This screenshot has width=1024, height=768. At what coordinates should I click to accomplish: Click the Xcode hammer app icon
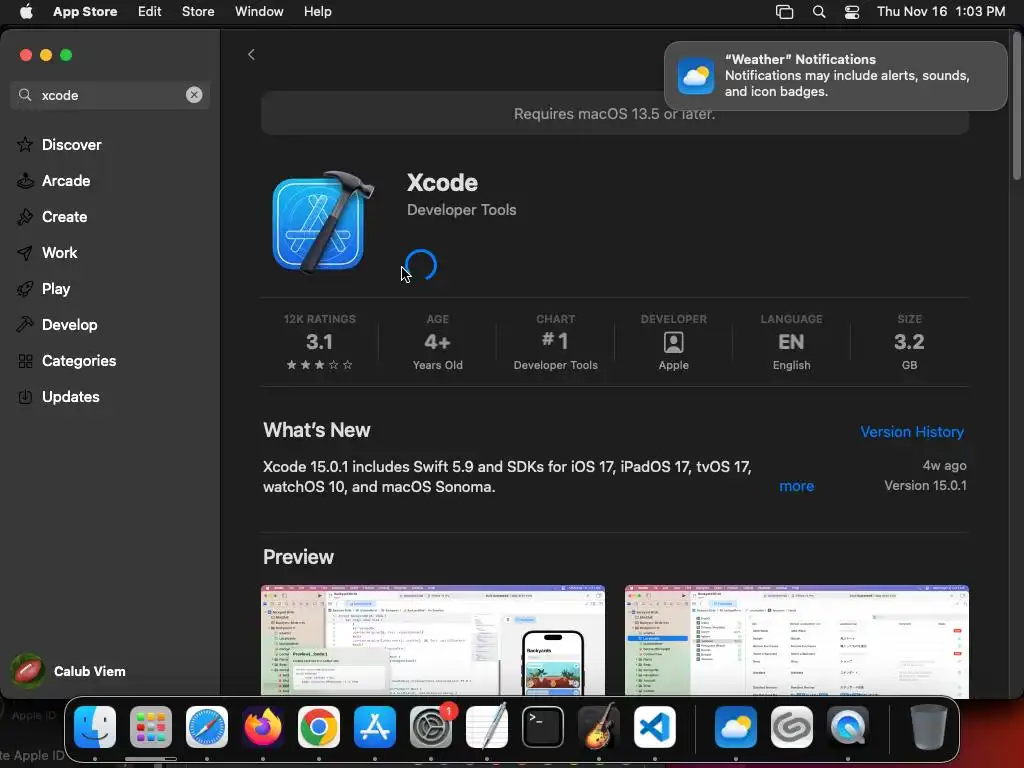323,221
